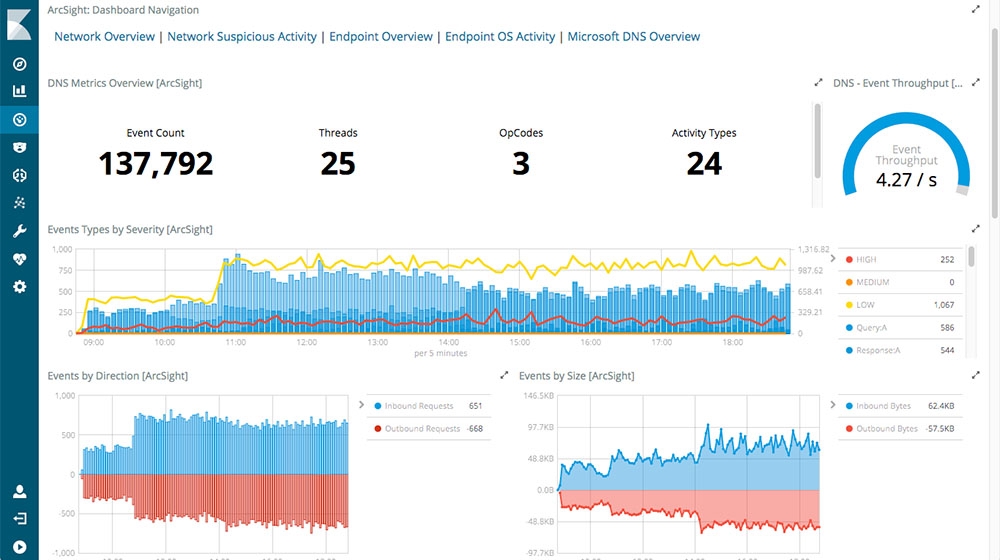The width and height of the screenshot is (1000, 560).
Task: Click Events by Direction [ArcSight] title
Action: click(117, 376)
